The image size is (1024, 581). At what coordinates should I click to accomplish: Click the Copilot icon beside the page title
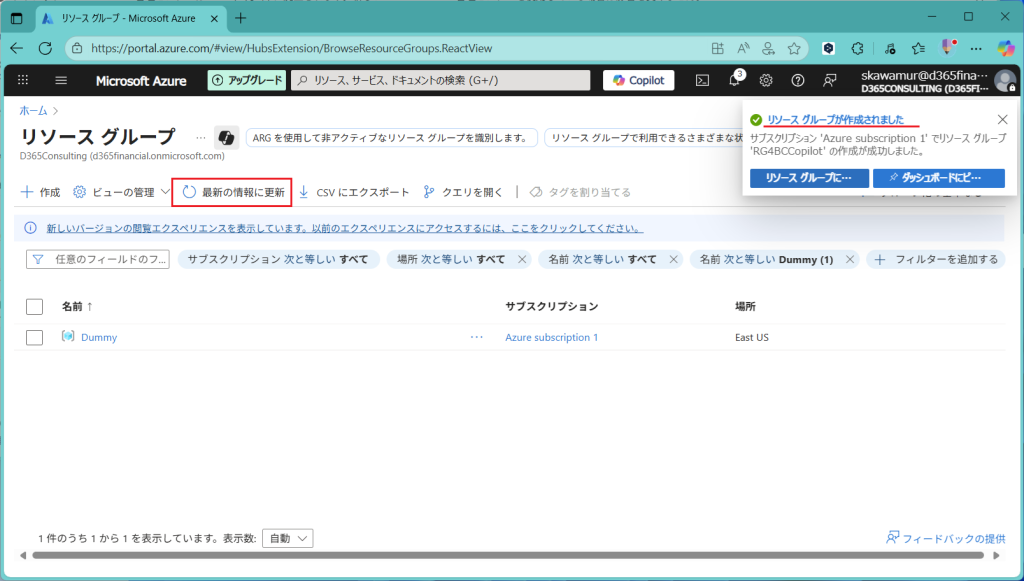point(226,138)
